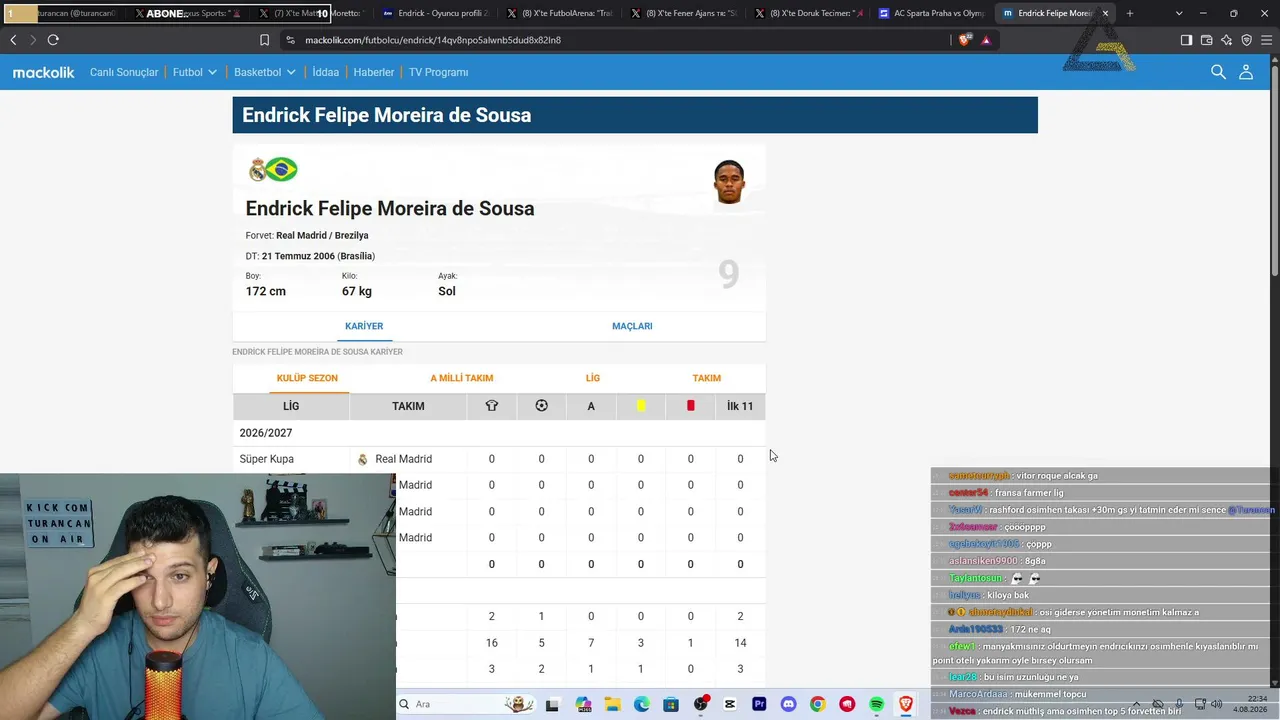Open Google Chrome from the taskbar

tap(818, 704)
